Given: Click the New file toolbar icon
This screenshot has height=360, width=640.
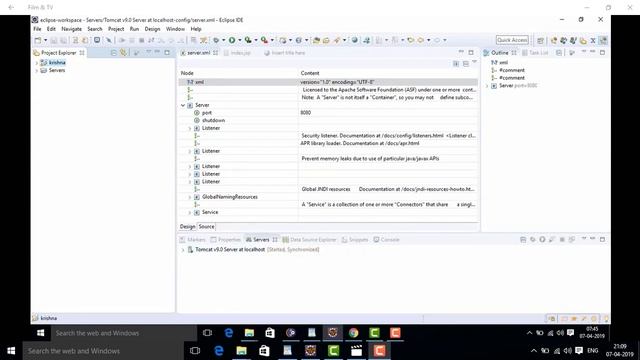Looking at the screenshot, I should tap(38, 40).
